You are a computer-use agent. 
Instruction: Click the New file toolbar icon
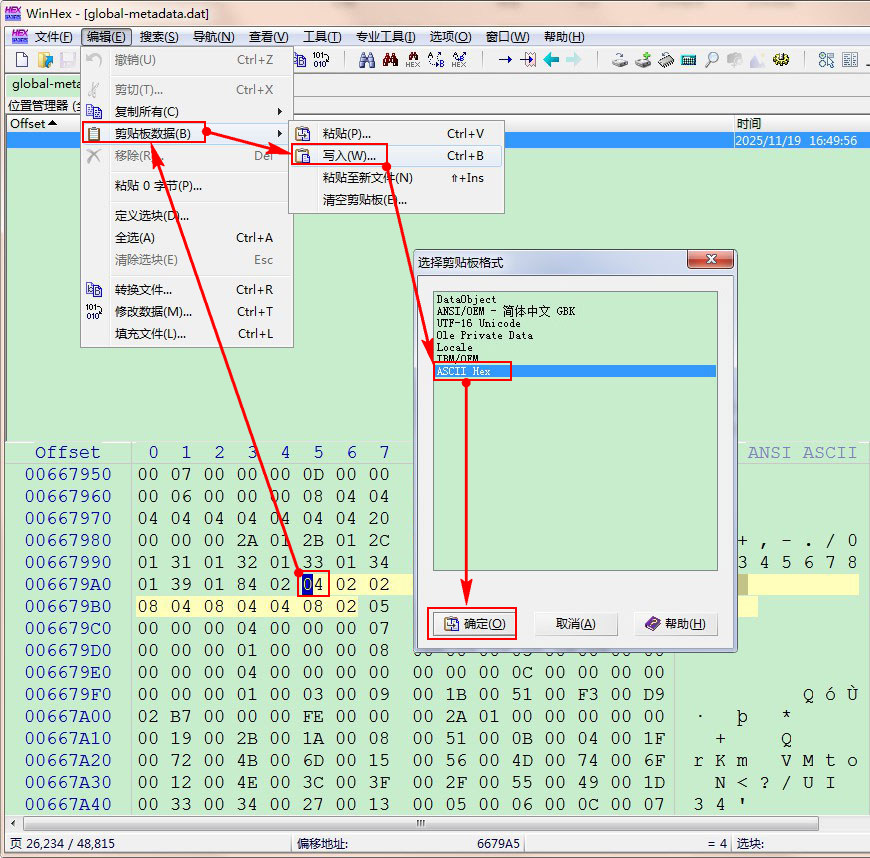coord(21,60)
